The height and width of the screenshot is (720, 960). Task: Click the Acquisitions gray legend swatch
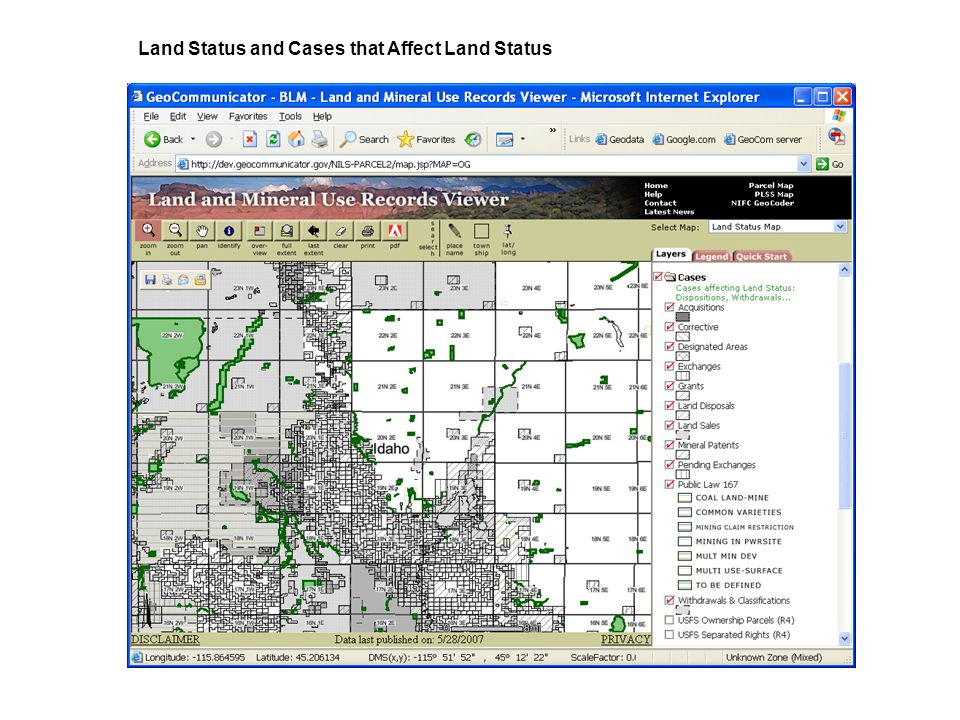[683, 317]
